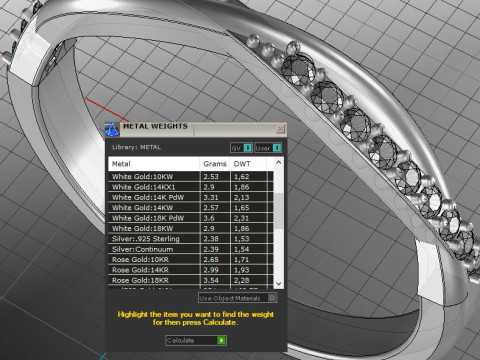This screenshot has width=480, height=360.
Task: Select White Gold:10KW row
Action: click(191, 176)
